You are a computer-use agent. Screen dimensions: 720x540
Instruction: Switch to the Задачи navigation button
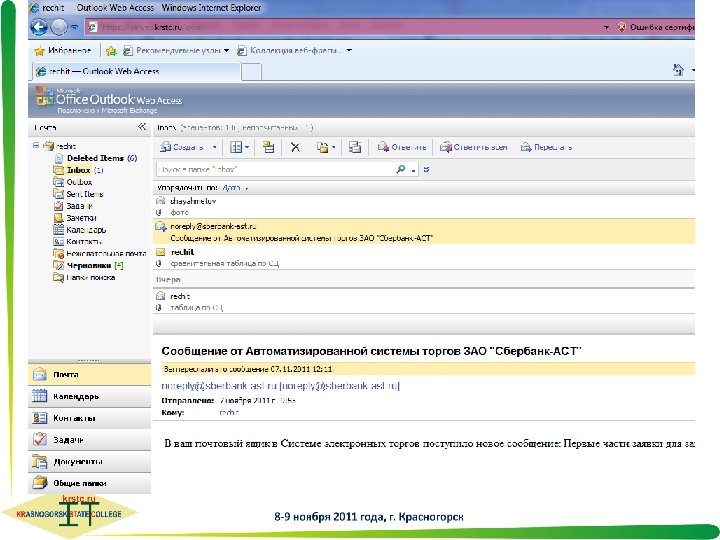point(90,440)
